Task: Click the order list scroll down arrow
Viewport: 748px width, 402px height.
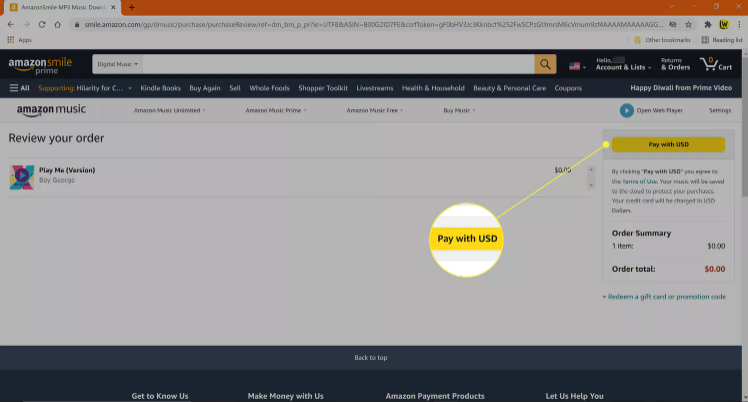Action: (x=591, y=185)
